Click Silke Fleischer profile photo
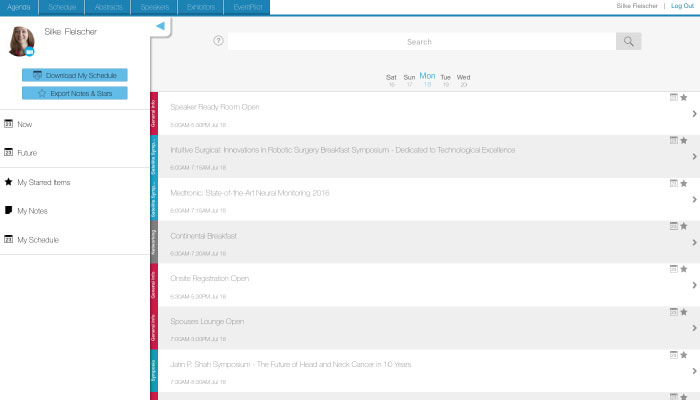 pos(21,41)
